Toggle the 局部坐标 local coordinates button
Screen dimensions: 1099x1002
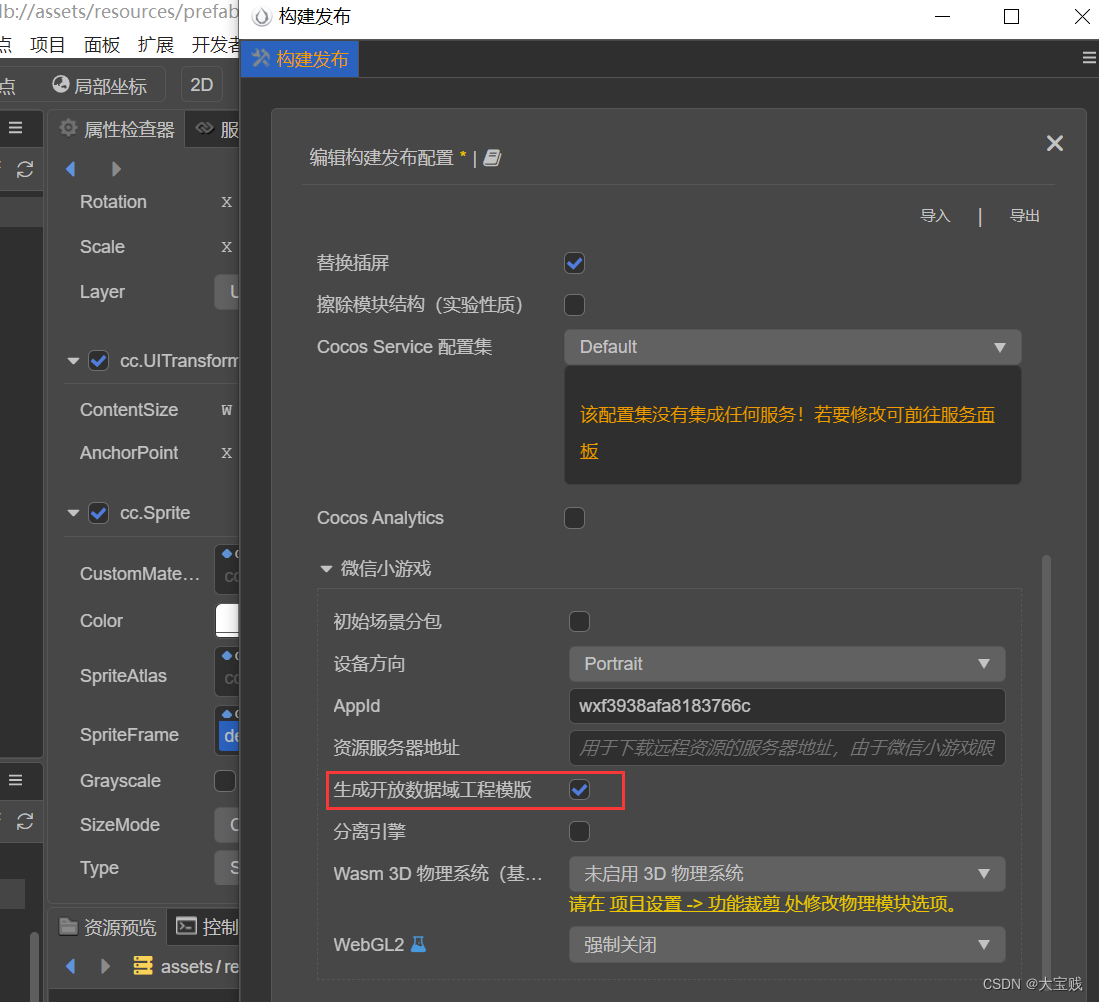coord(99,86)
